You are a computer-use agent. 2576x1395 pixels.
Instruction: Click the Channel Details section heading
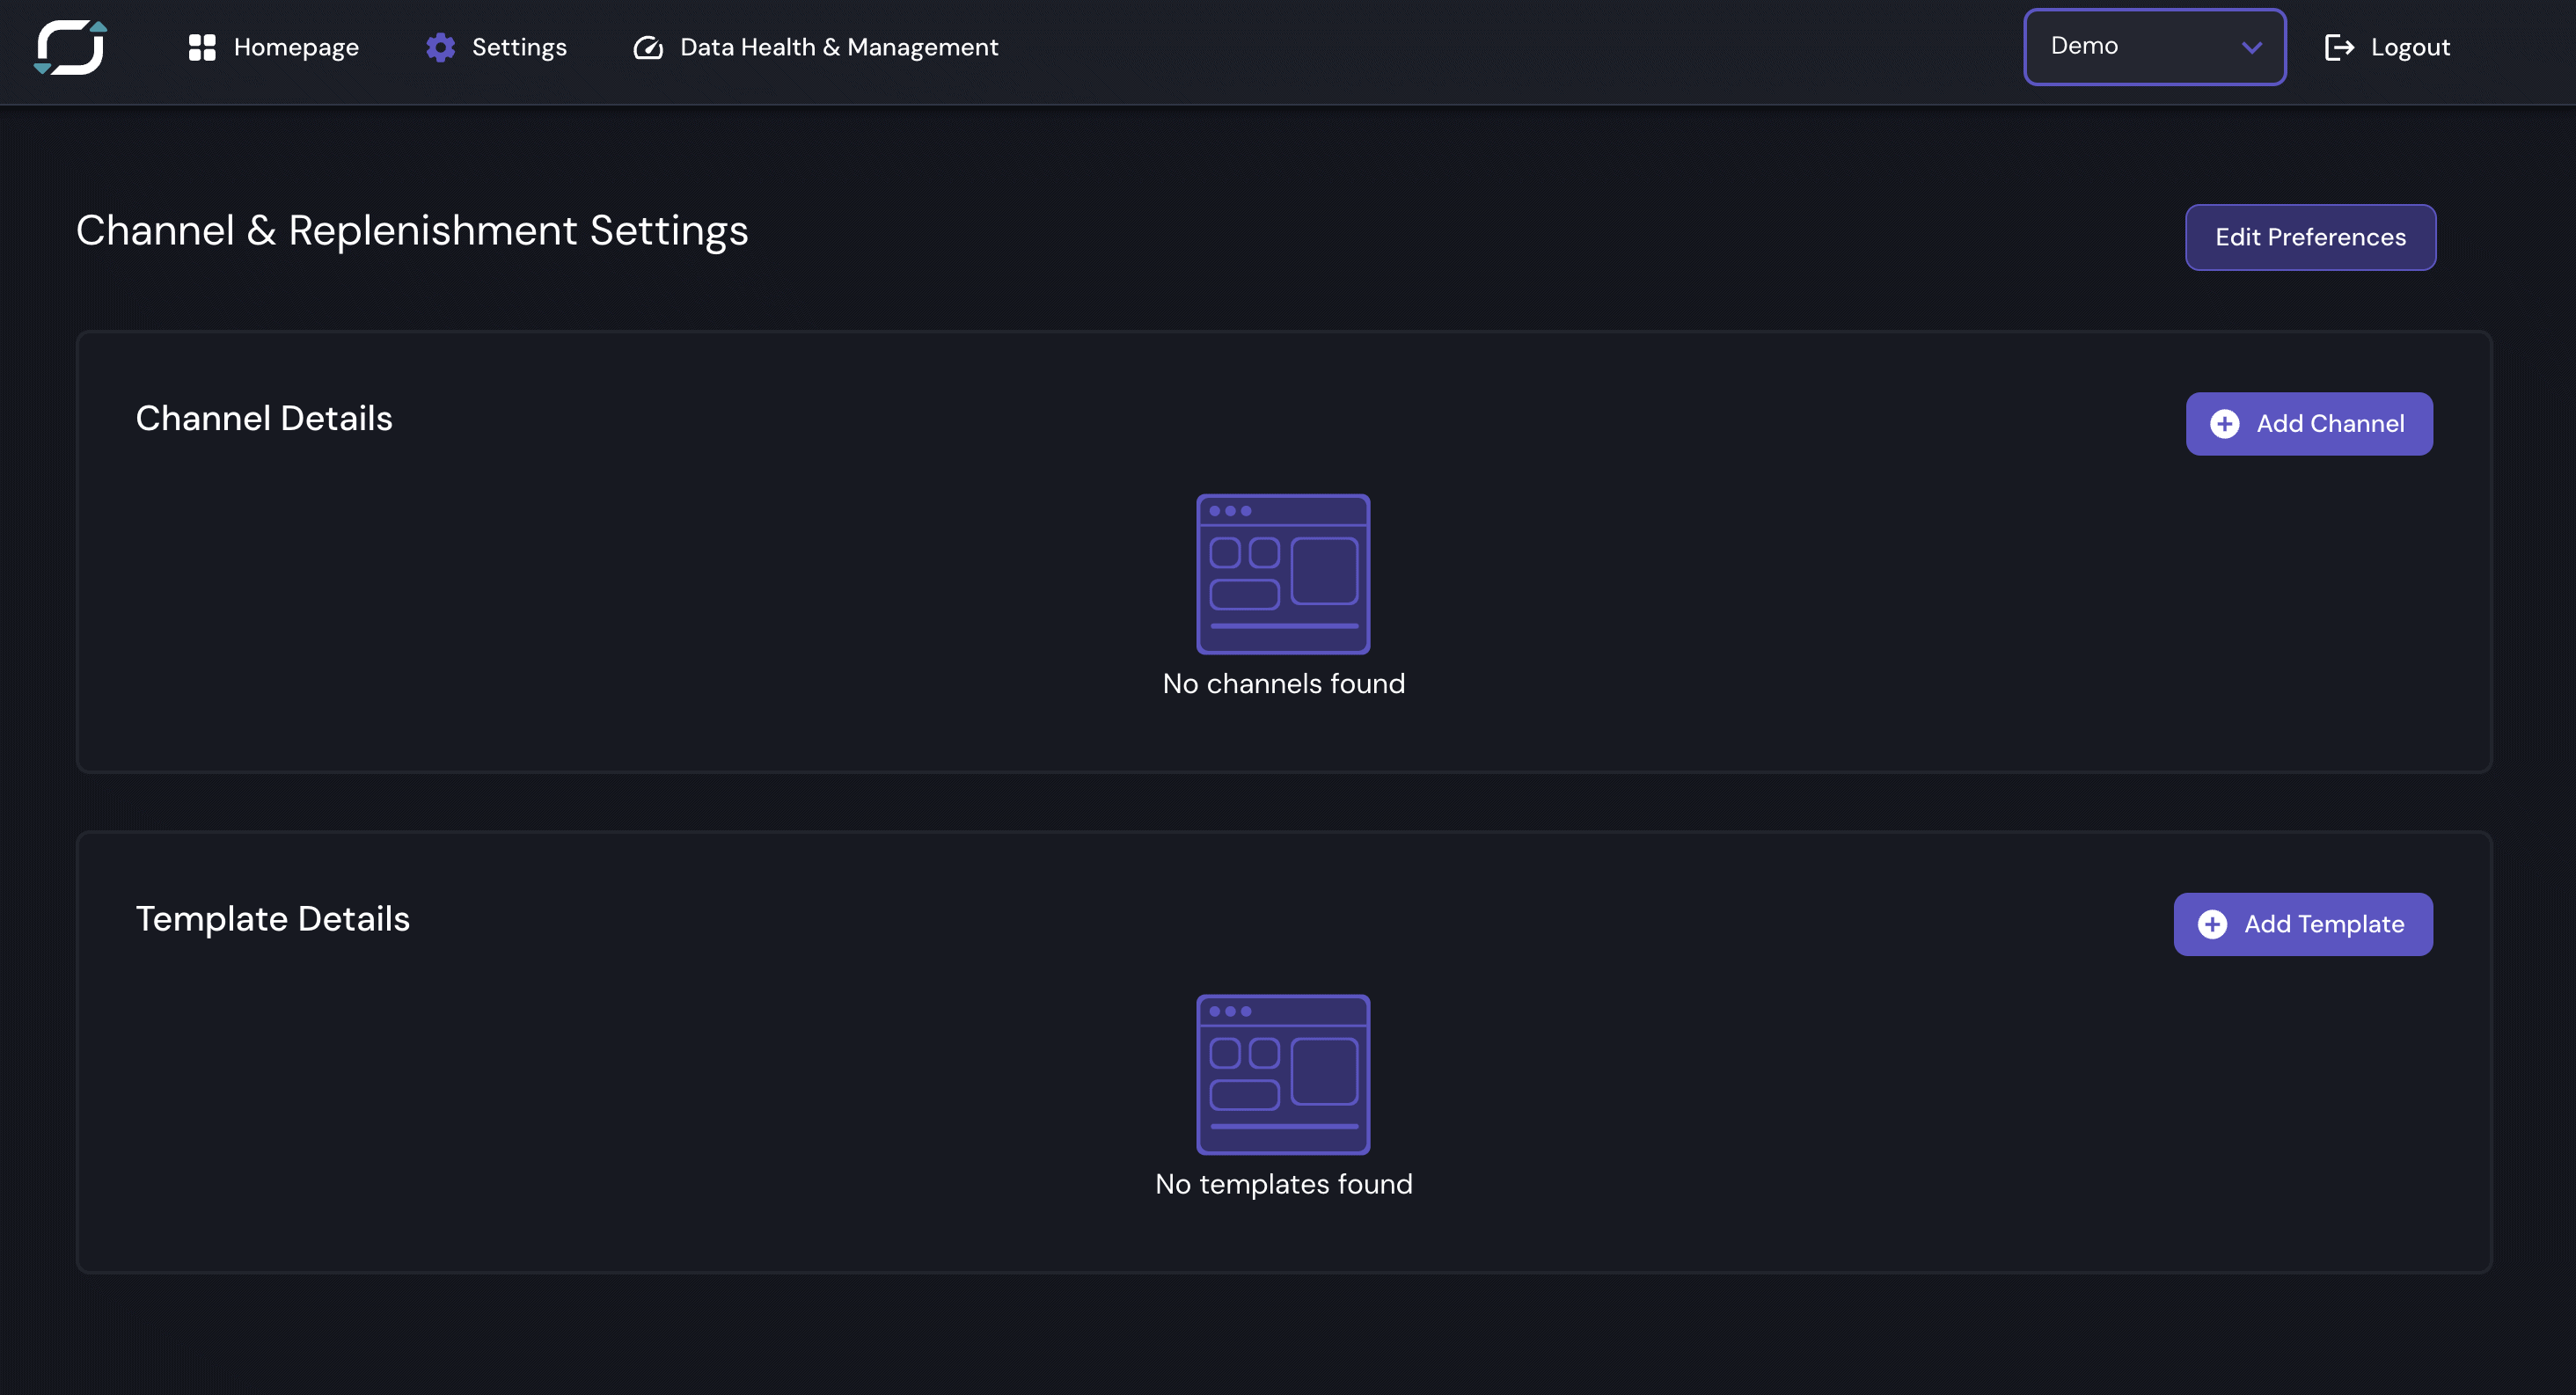264,418
